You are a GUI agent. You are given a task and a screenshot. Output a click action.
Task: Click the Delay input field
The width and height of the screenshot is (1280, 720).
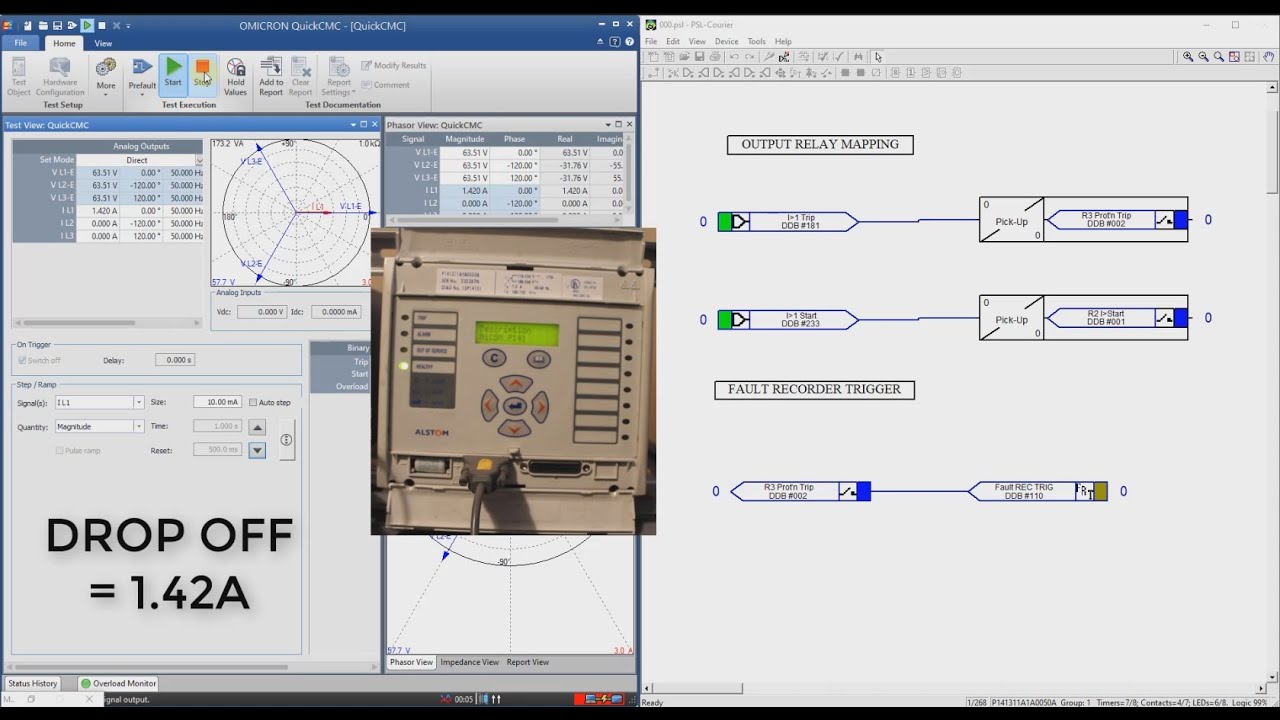click(175, 360)
